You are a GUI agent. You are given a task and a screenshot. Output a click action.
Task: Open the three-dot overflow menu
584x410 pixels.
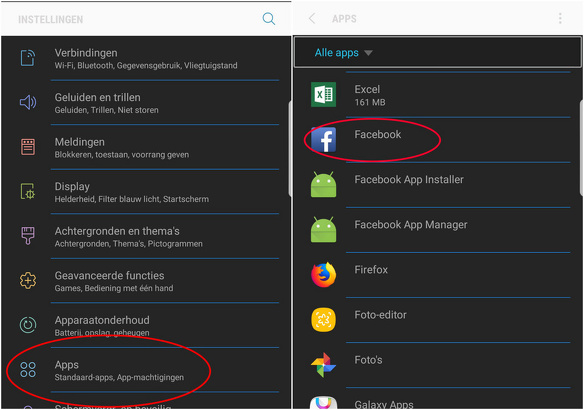(560, 18)
